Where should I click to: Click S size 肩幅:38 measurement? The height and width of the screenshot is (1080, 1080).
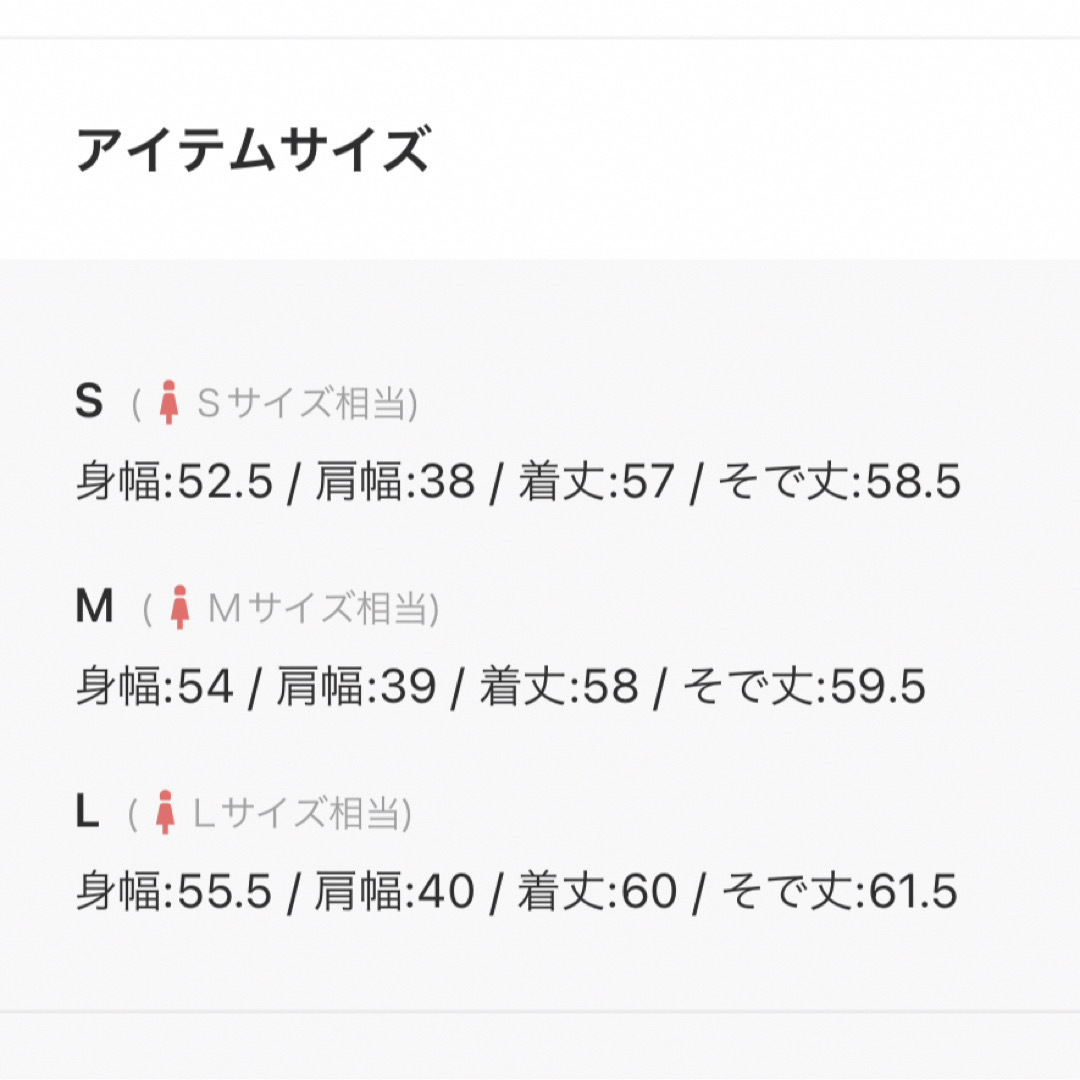tap(395, 481)
